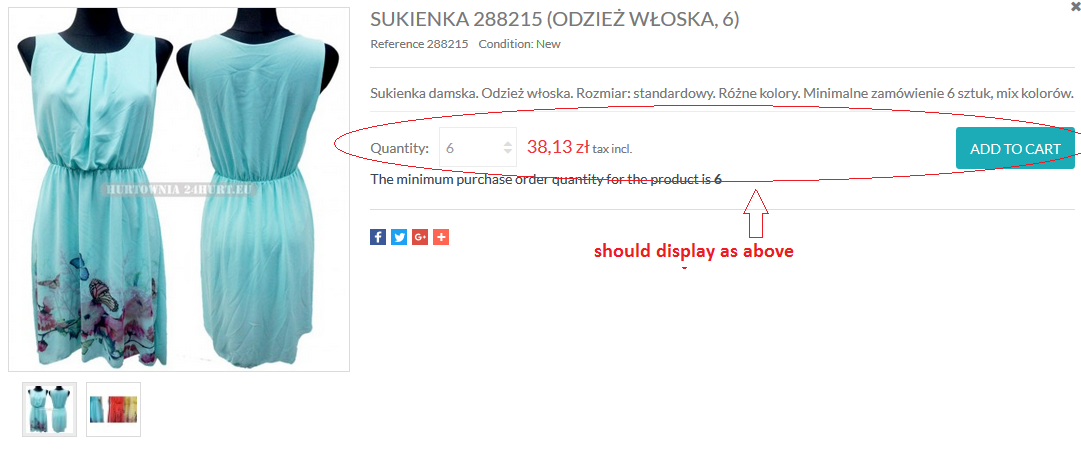Share the product on Facebook
Screen dimensions: 1081x450
click(378, 237)
